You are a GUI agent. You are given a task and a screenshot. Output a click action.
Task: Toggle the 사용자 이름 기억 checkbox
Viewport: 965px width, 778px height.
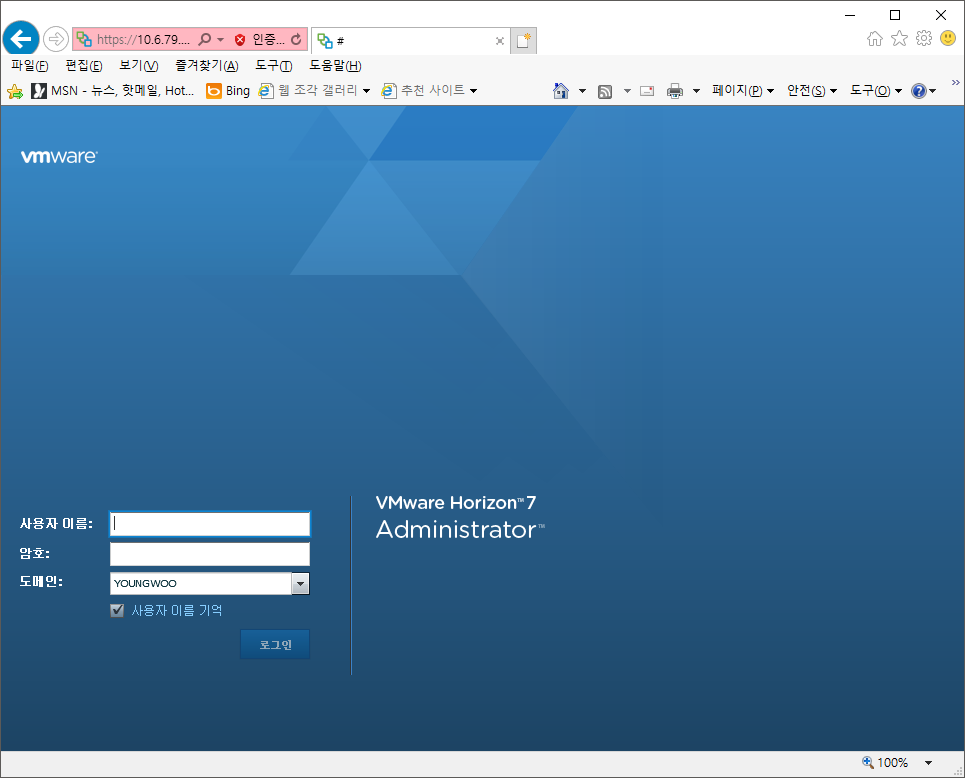click(x=117, y=611)
